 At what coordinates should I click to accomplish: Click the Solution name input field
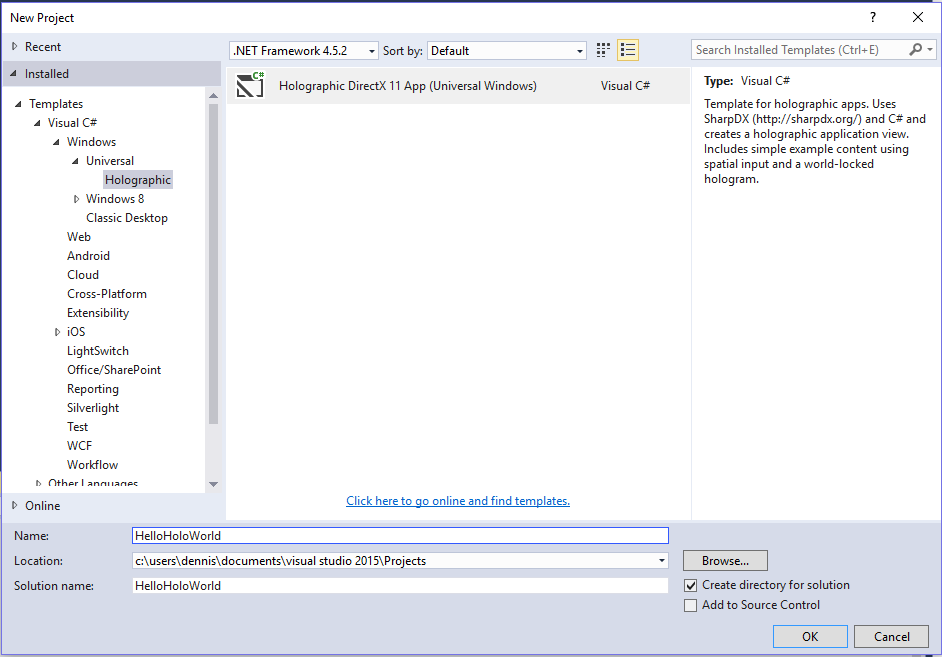[400, 586]
